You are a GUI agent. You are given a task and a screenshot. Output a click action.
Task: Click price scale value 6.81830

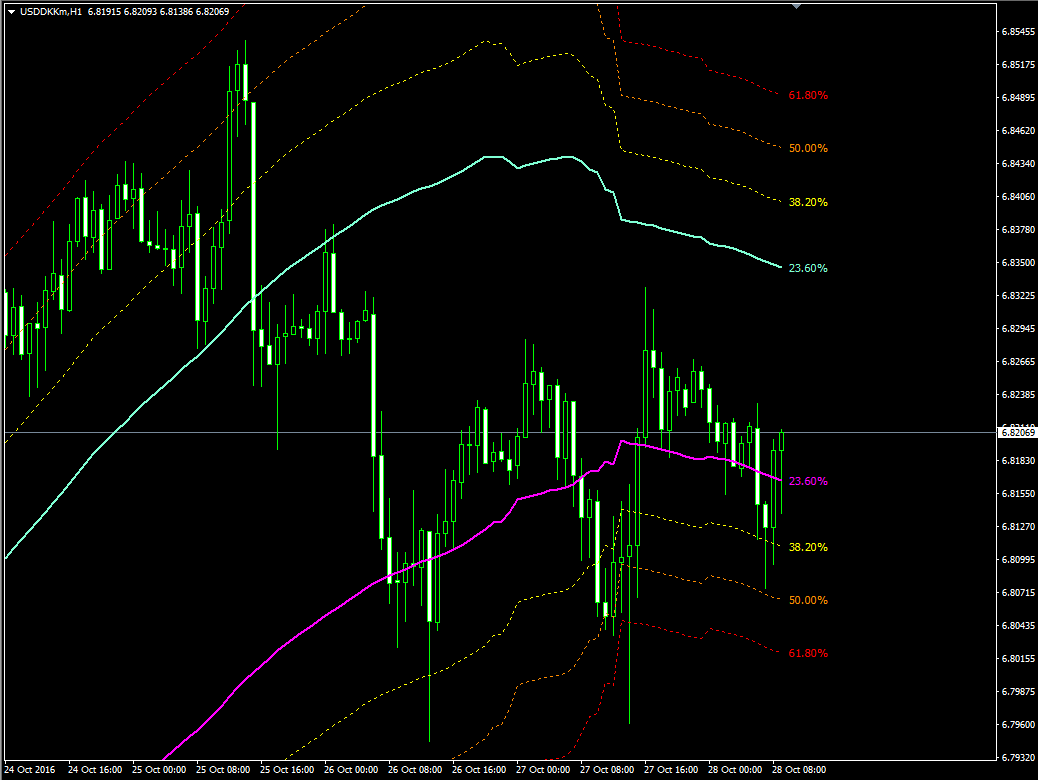[1018, 460]
